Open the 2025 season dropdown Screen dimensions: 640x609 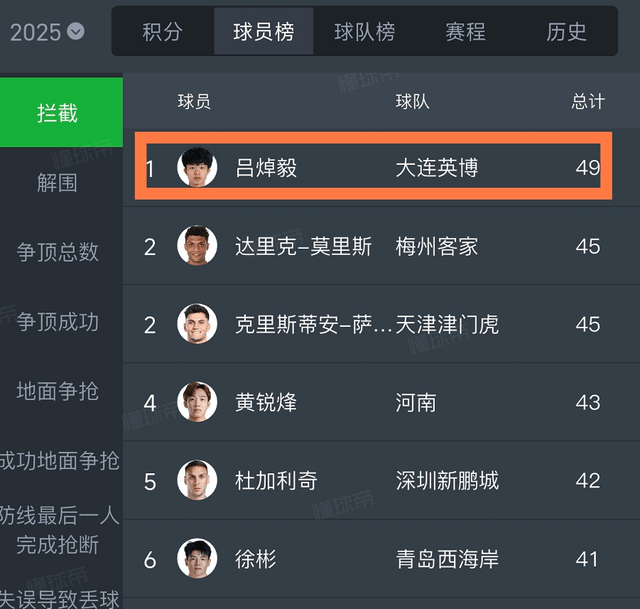click(x=47, y=32)
